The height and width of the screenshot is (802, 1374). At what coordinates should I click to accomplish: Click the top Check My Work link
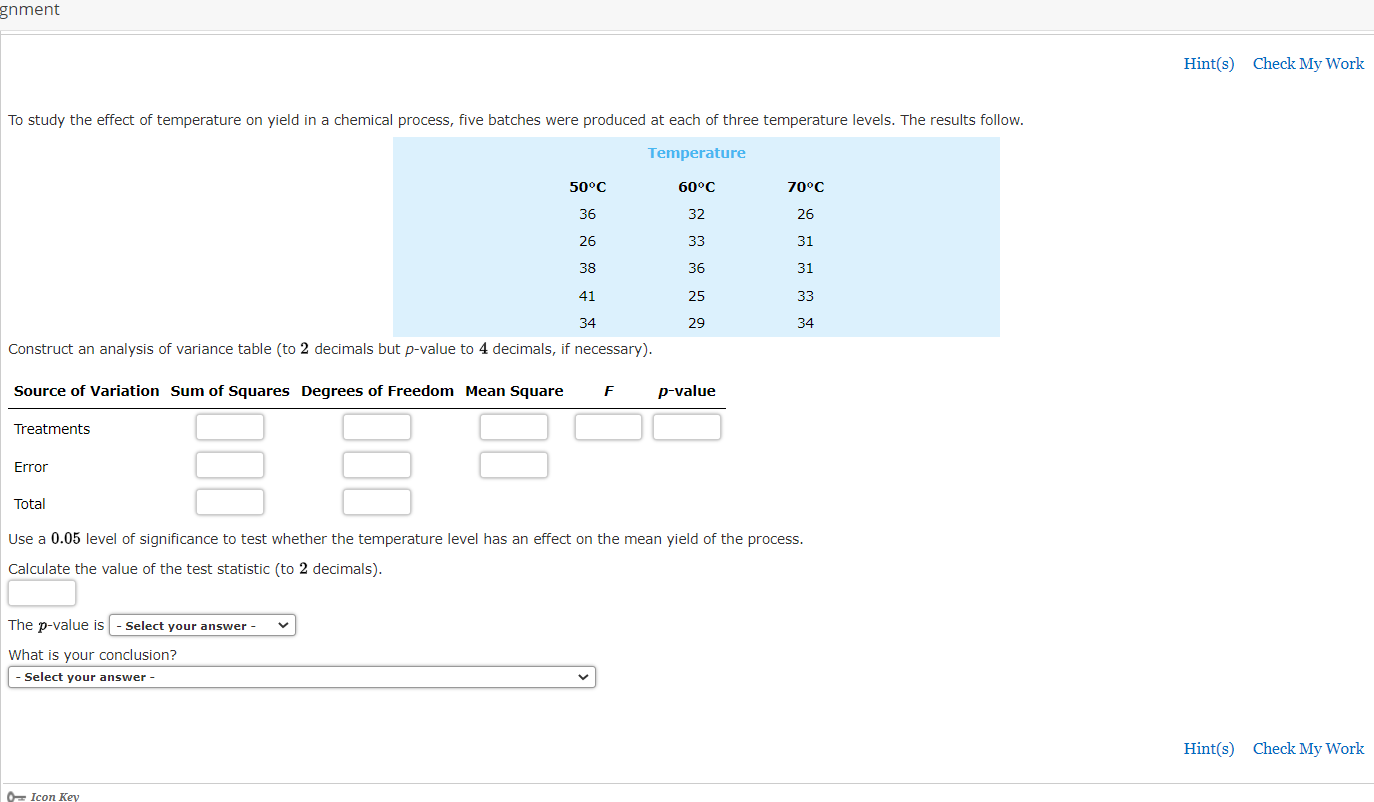tap(1308, 63)
